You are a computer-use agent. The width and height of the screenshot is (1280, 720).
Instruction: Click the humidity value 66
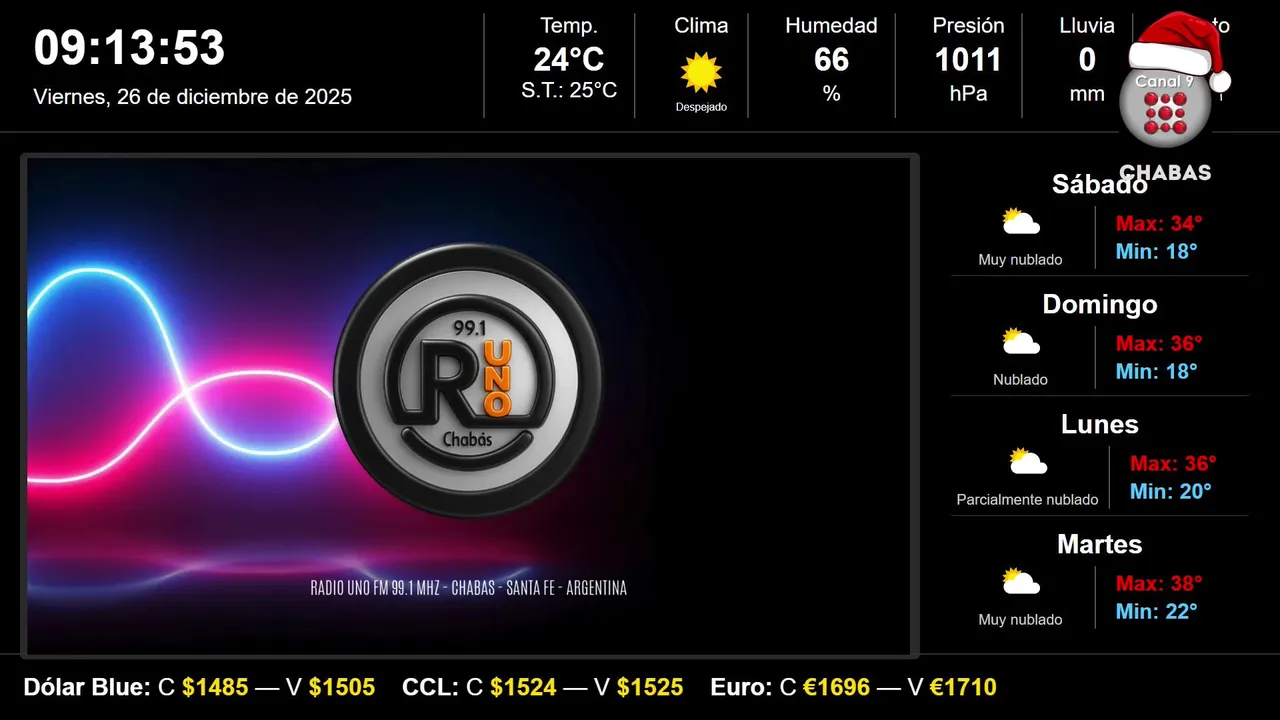[x=831, y=60]
